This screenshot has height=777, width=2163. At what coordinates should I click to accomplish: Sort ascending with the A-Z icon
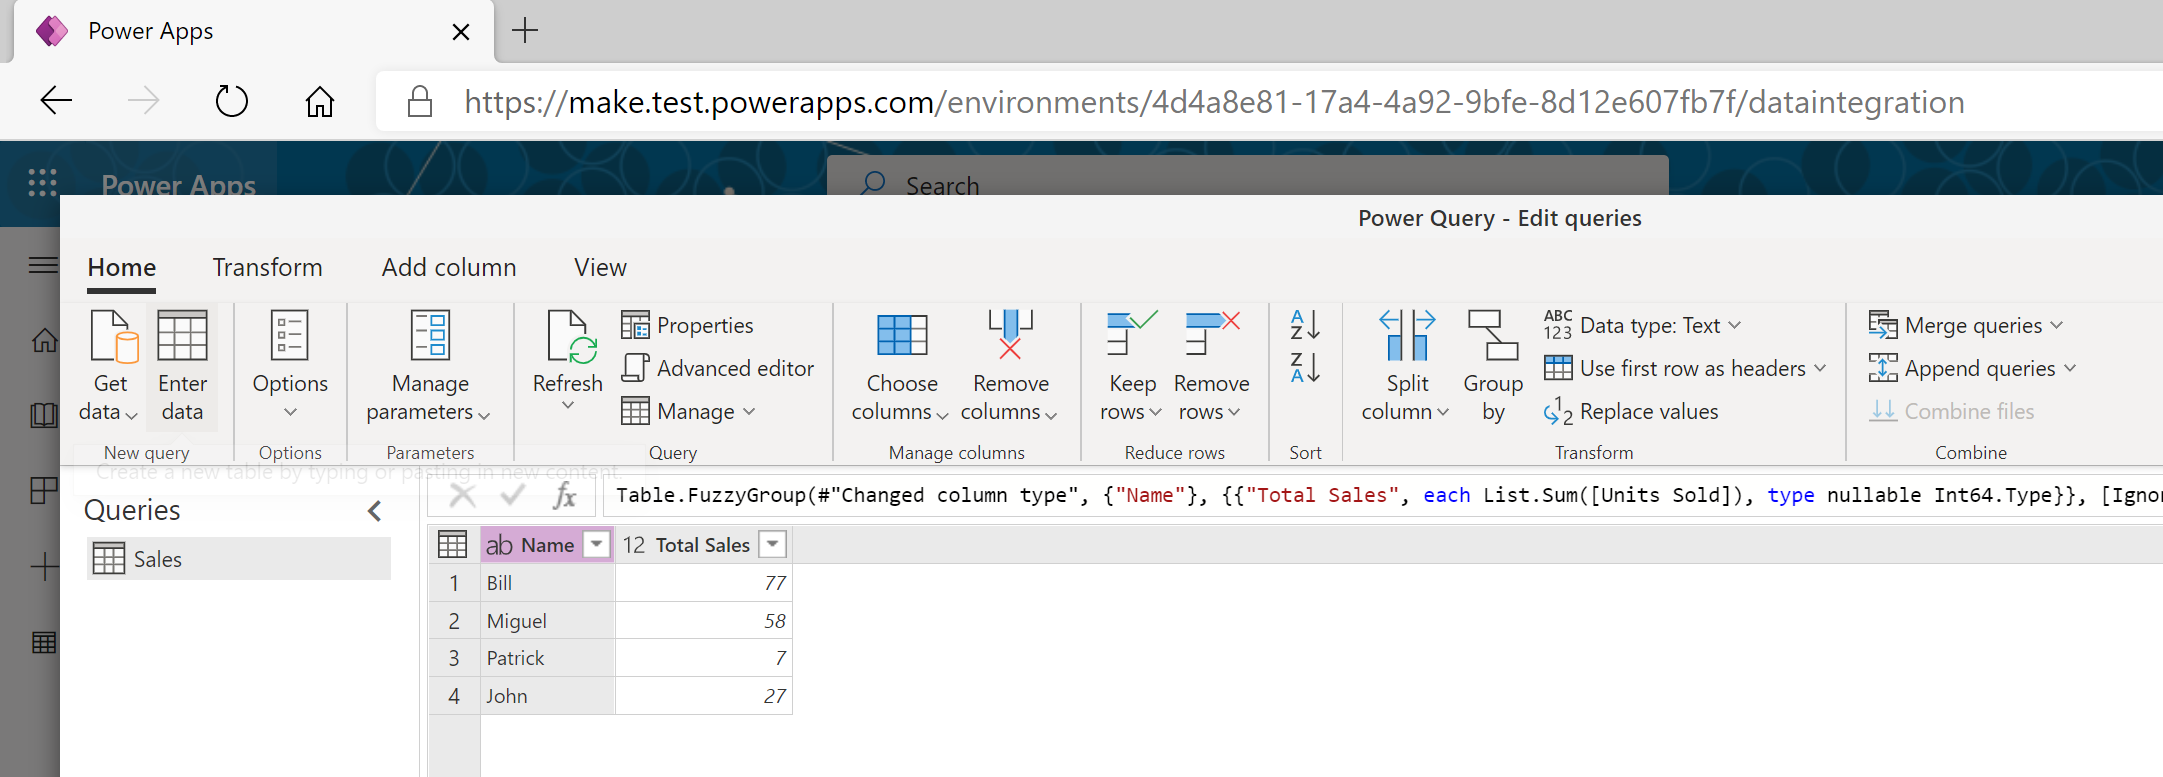pos(1305,324)
